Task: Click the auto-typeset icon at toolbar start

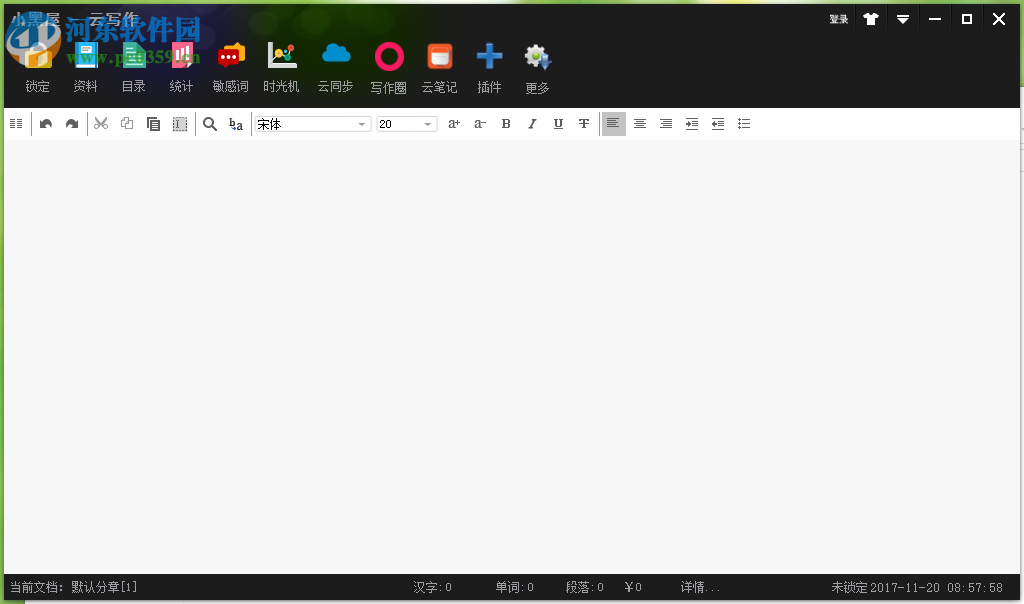Action: point(16,123)
